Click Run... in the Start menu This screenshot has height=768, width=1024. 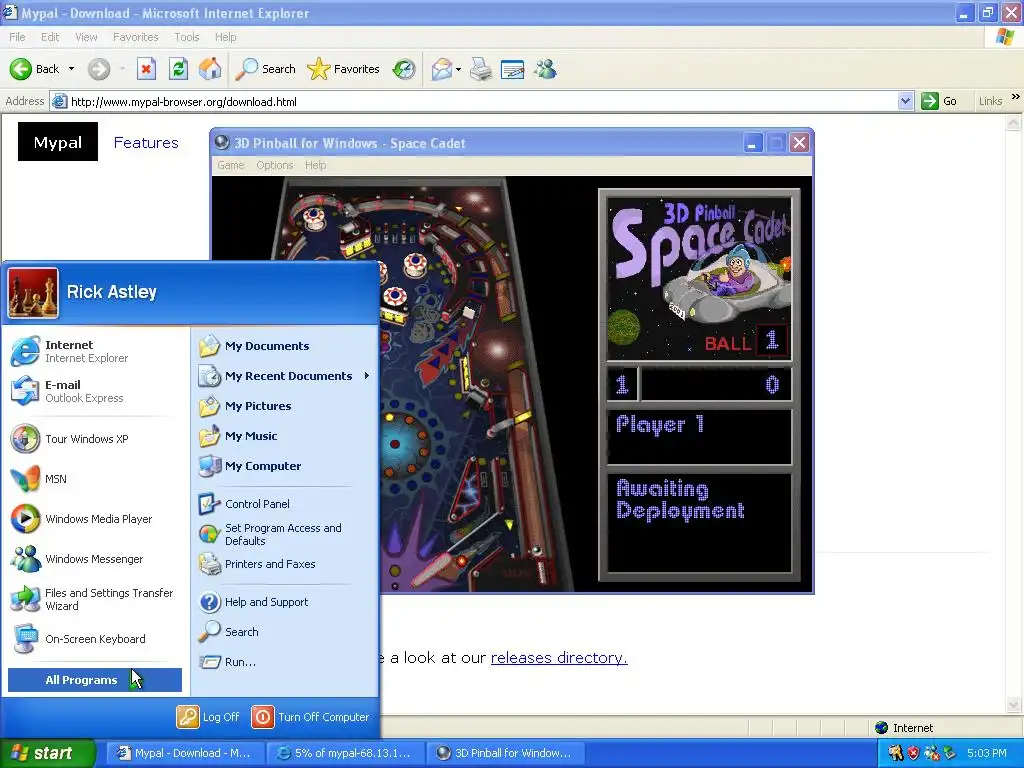tap(285, 662)
